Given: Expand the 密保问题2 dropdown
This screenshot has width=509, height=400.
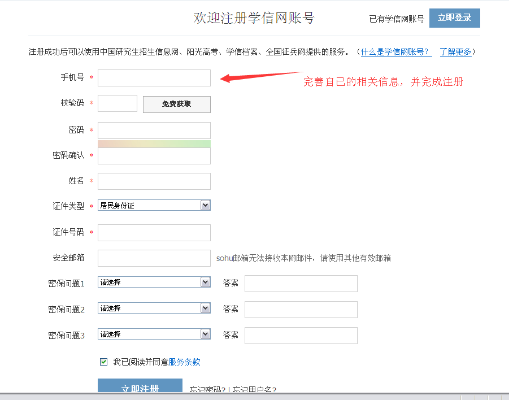Looking at the screenshot, I should click(x=154, y=308).
